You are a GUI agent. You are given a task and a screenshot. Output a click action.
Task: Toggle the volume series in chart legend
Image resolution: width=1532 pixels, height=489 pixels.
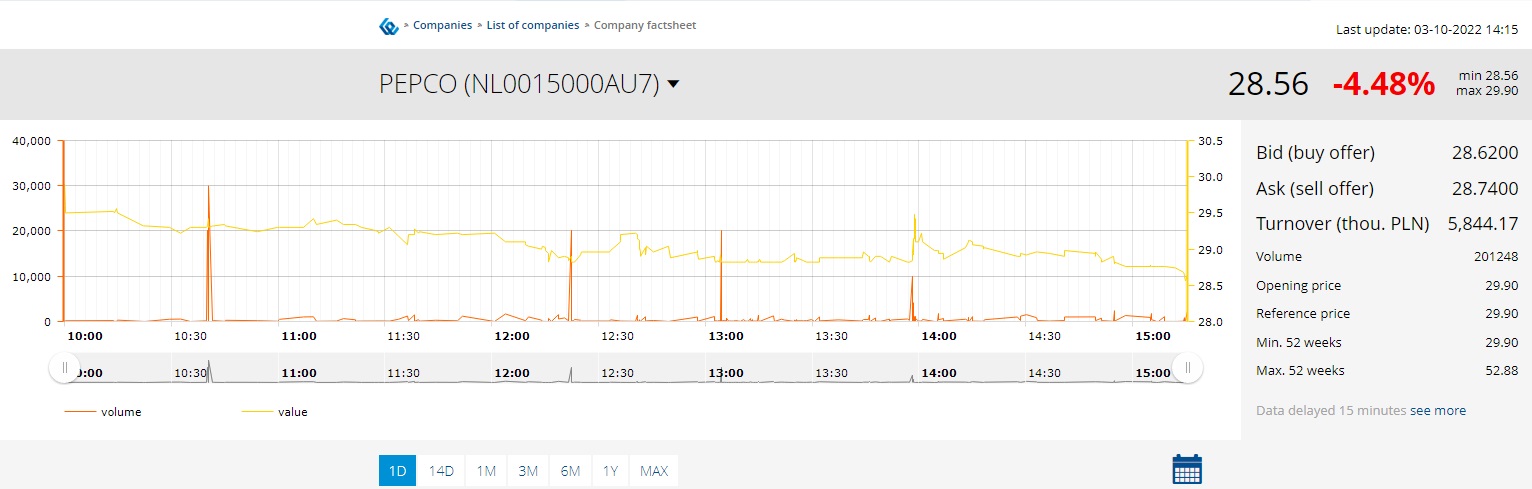pyautogui.click(x=103, y=412)
